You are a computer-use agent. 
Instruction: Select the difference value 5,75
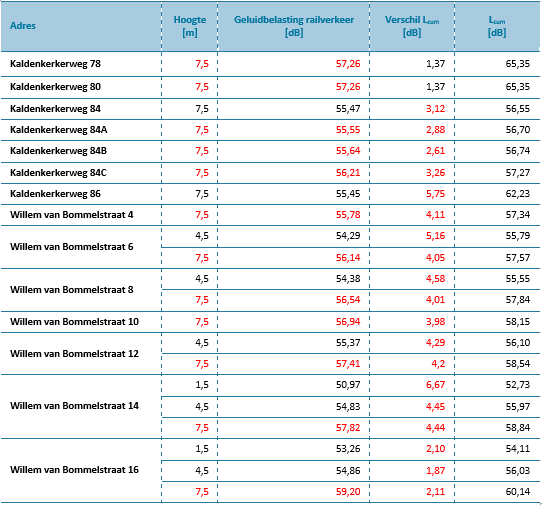[x=435, y=194]
